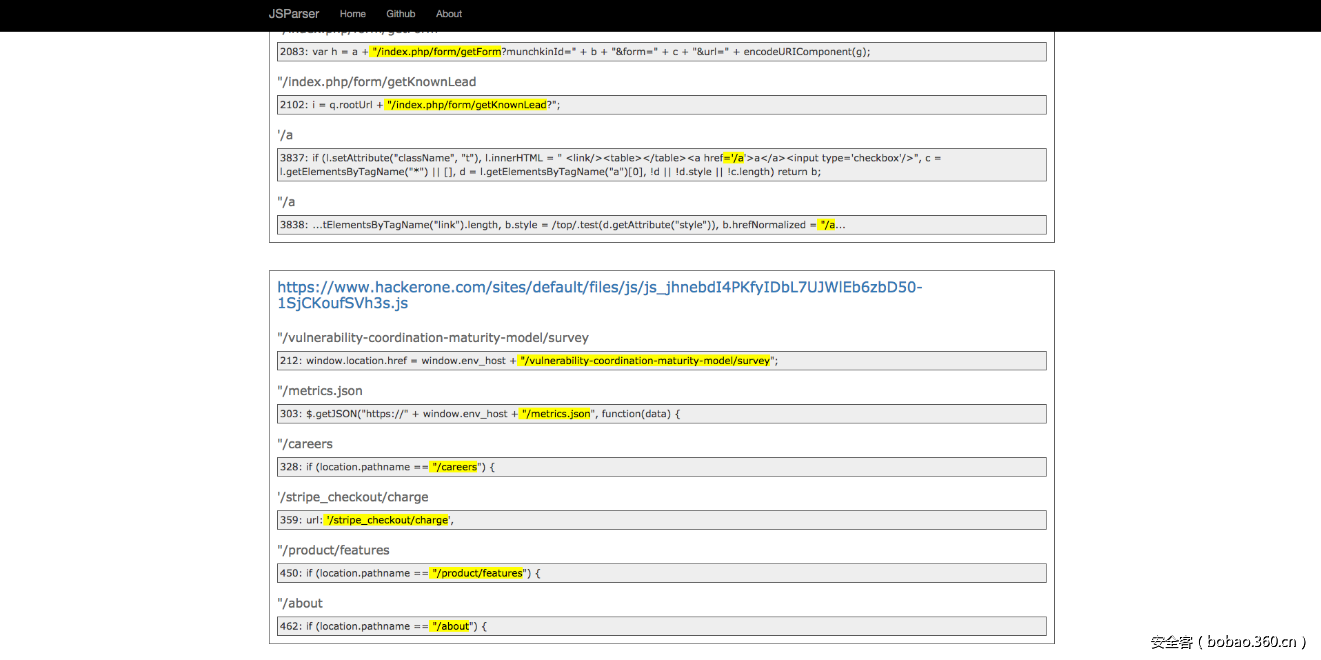1321x660 pixels.
Task: Open the hackerone.com JS file link
Action: 599,295
